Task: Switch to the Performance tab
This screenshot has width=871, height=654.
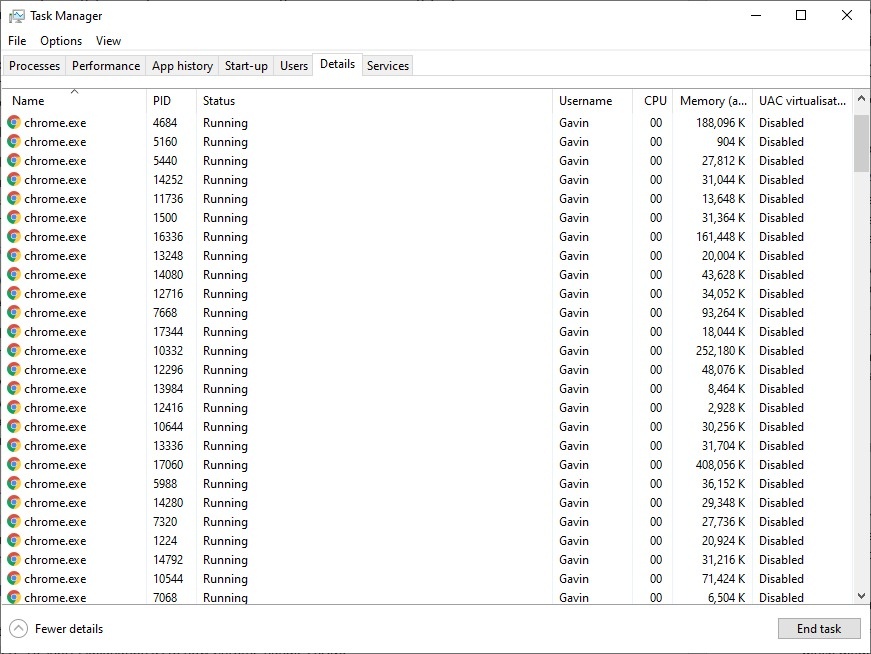Action: (106, 66)
